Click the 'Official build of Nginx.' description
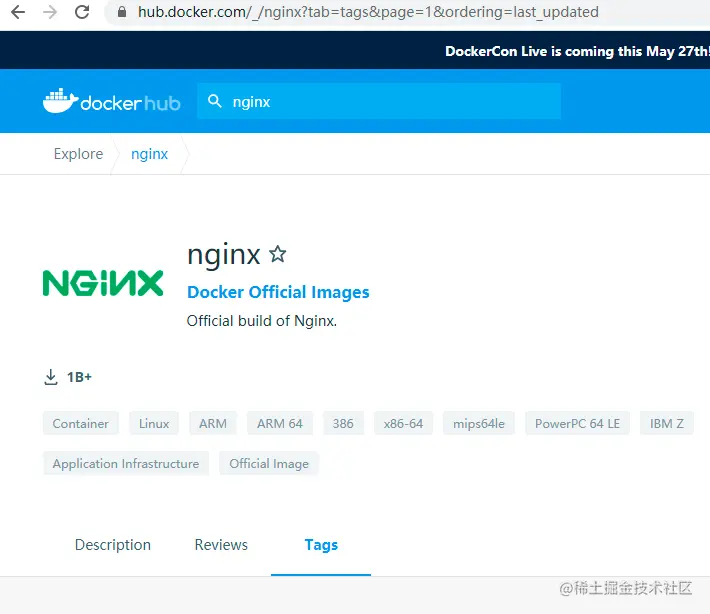Image resolution: width=710 pixels, height=614 pixels. tap(262, 321)
